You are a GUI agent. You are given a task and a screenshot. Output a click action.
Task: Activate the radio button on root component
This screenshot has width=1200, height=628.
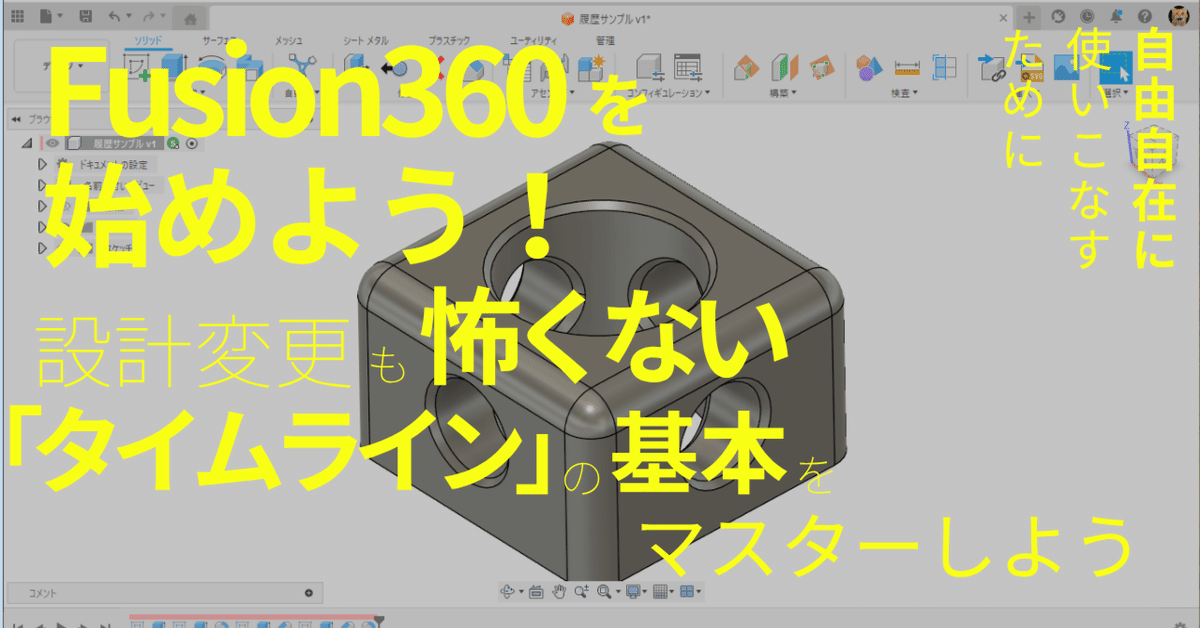[192, 143]
